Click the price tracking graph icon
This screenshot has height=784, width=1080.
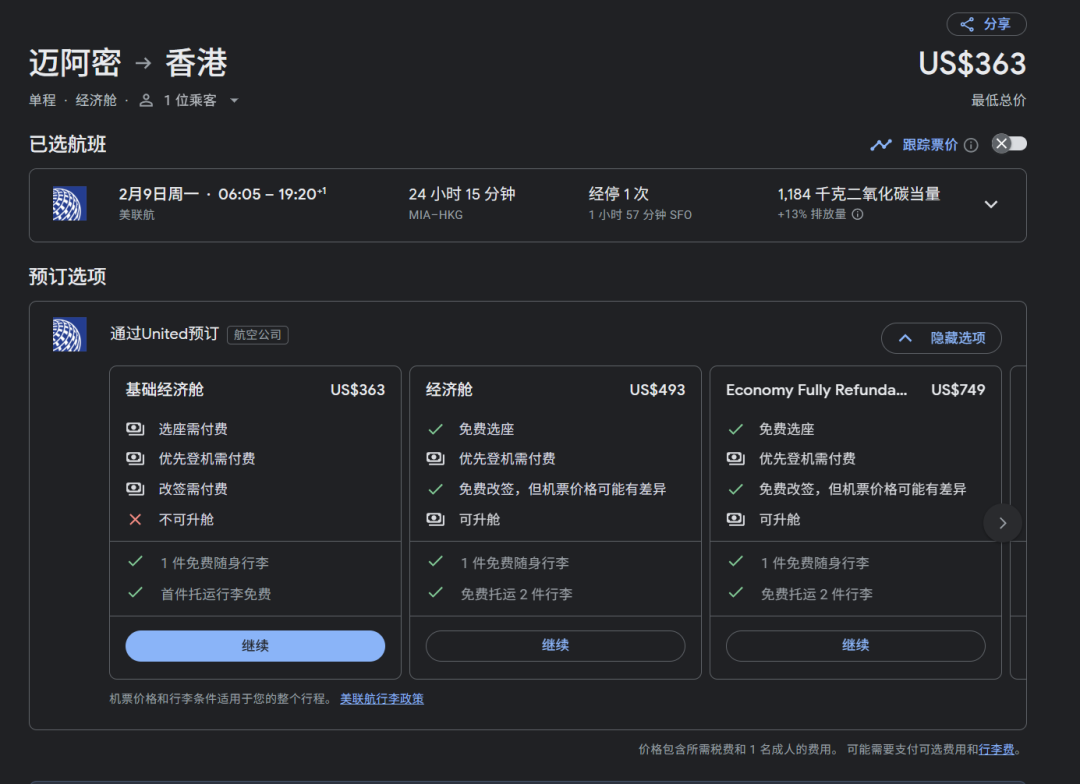(x=881, y=145)
